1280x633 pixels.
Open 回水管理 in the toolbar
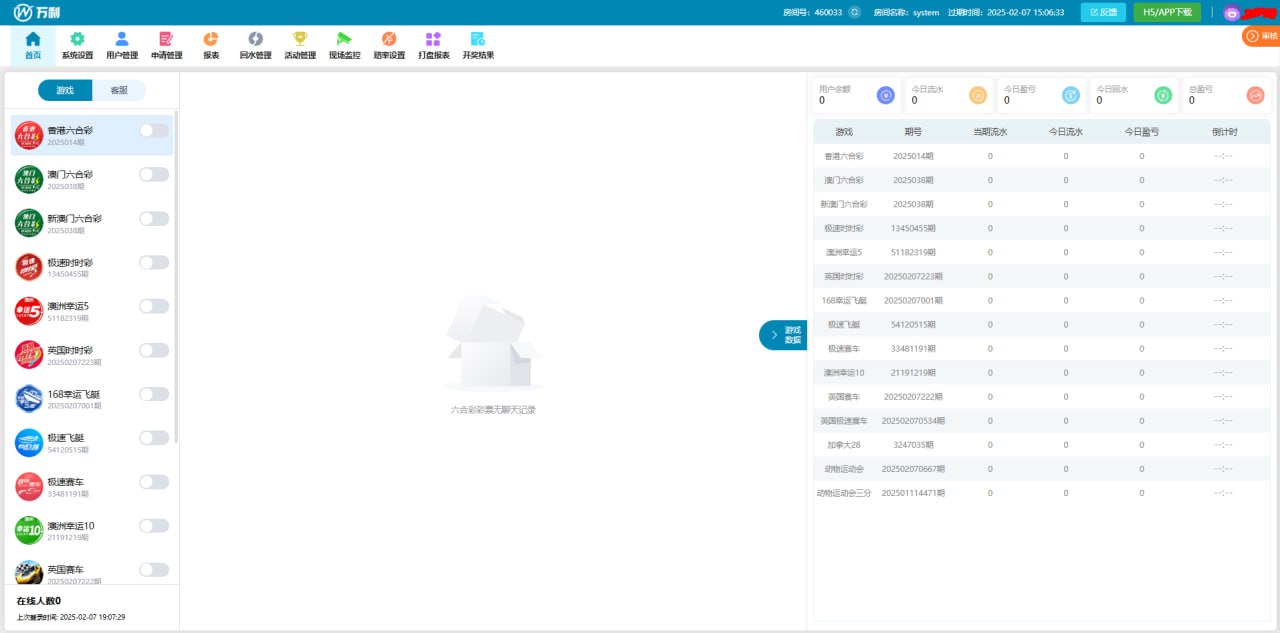(x=255, y=46)
